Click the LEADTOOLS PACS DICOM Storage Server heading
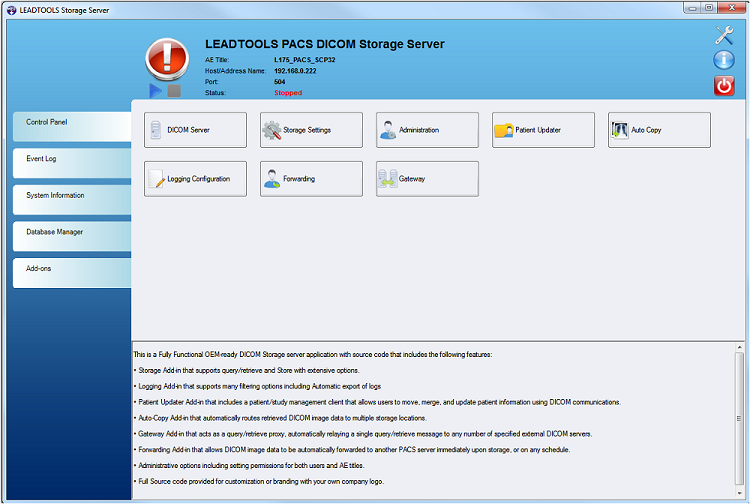750x504 pixels. point(325,44)
